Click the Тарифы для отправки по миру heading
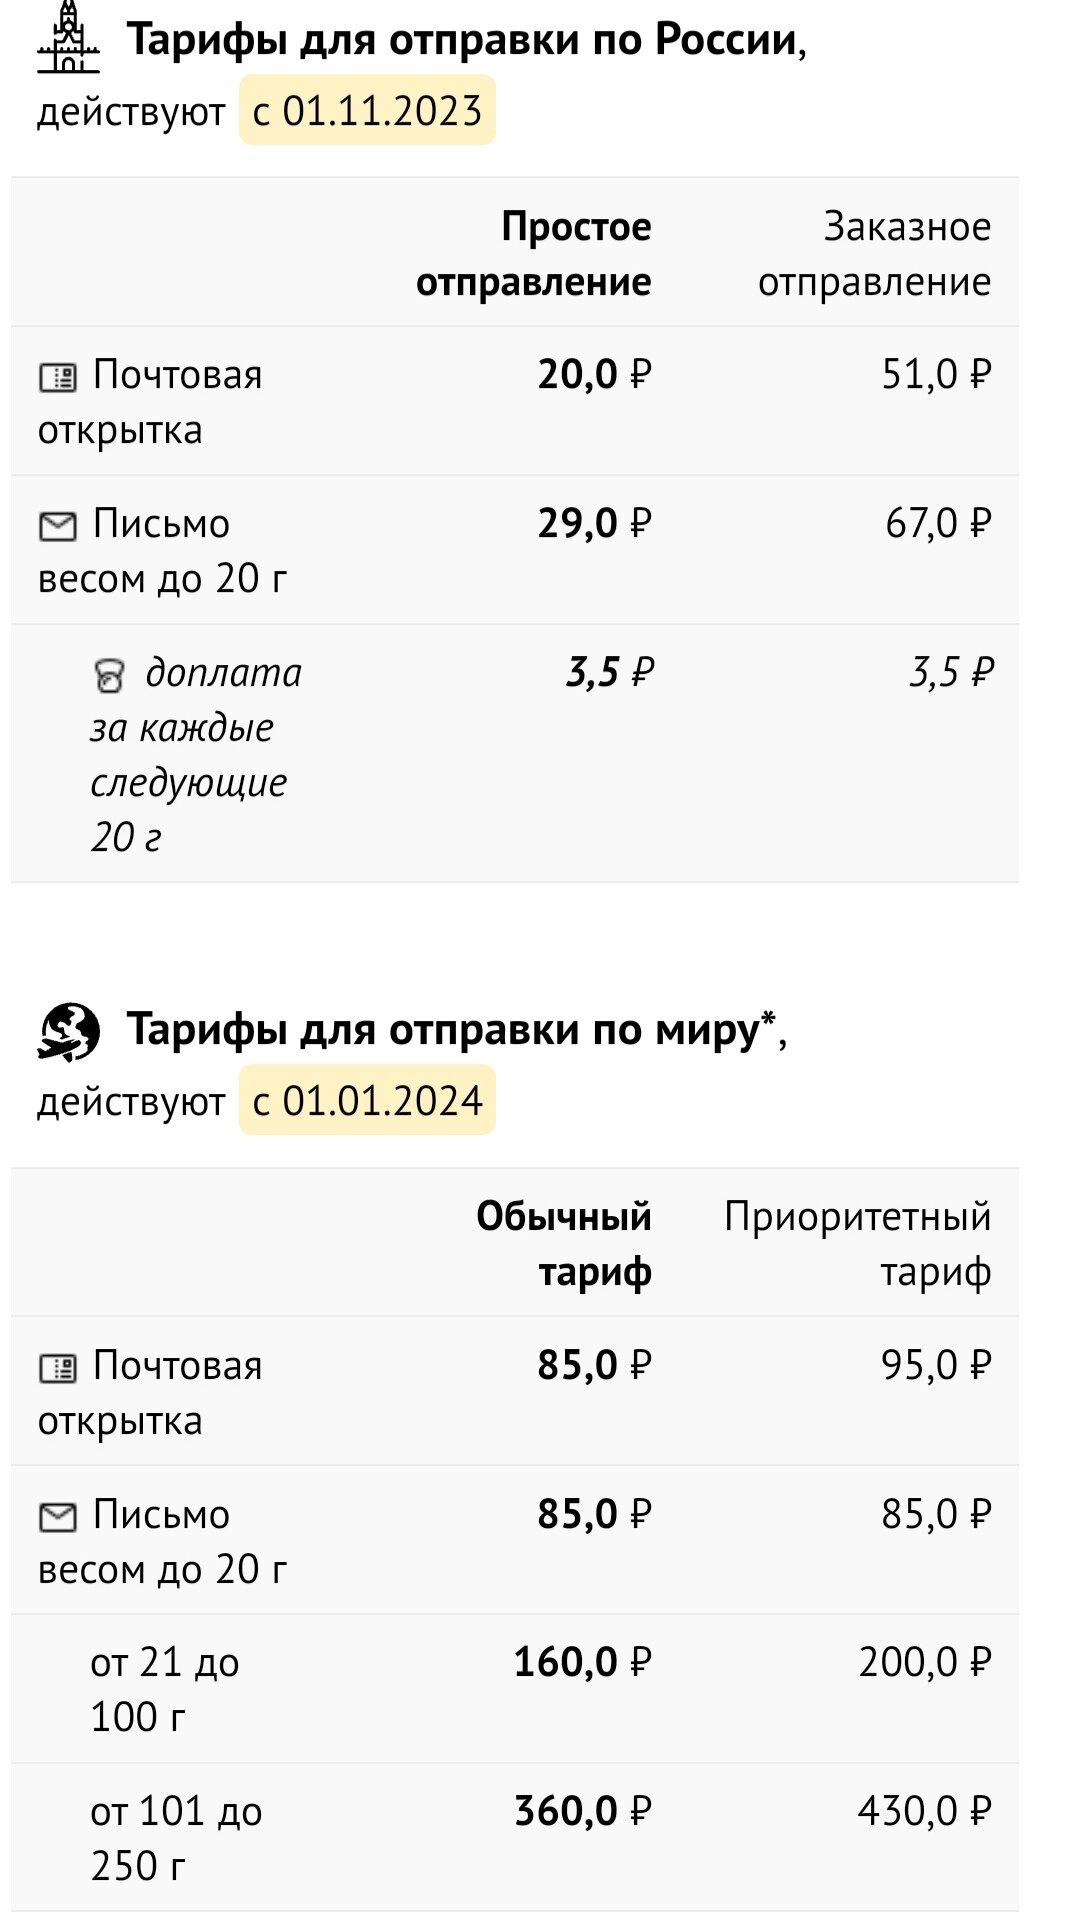The image size is (1080, 1920). coord(457,1030)
